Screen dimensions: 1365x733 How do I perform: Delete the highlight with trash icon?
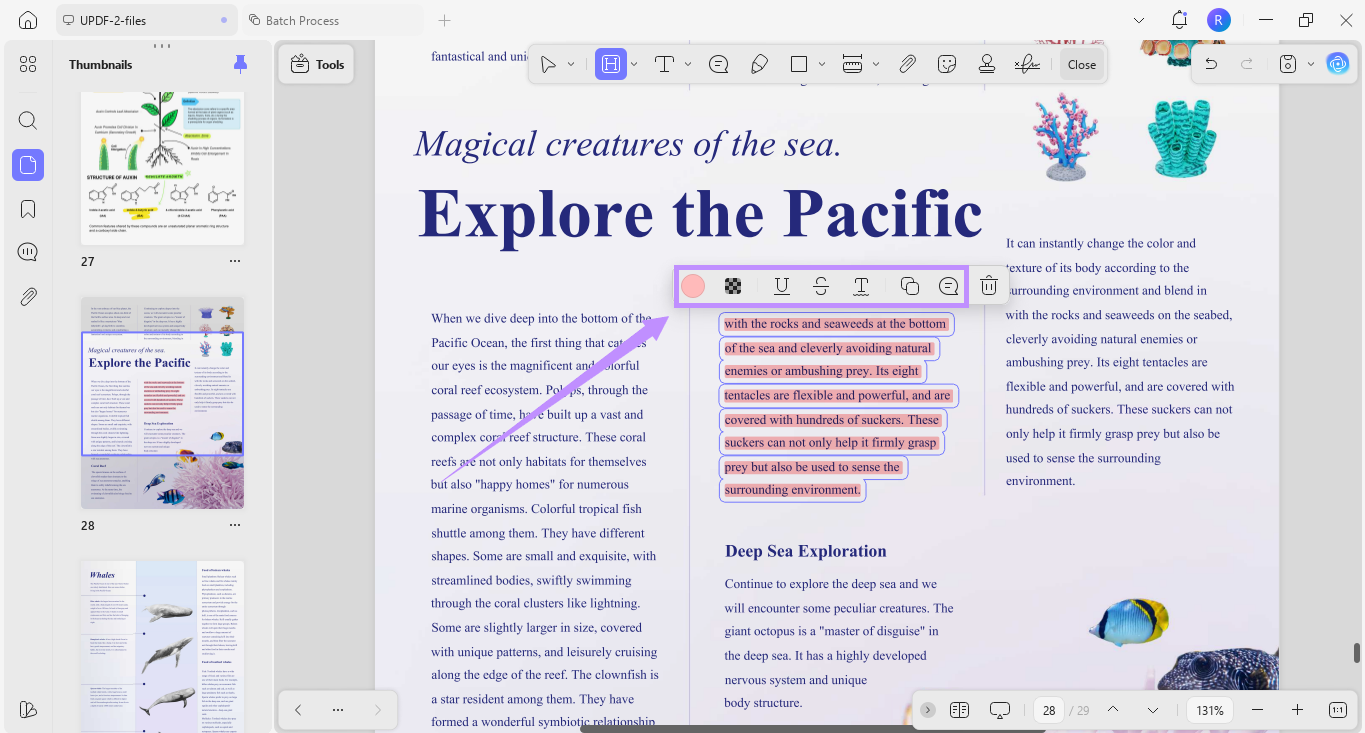point(988,286)
